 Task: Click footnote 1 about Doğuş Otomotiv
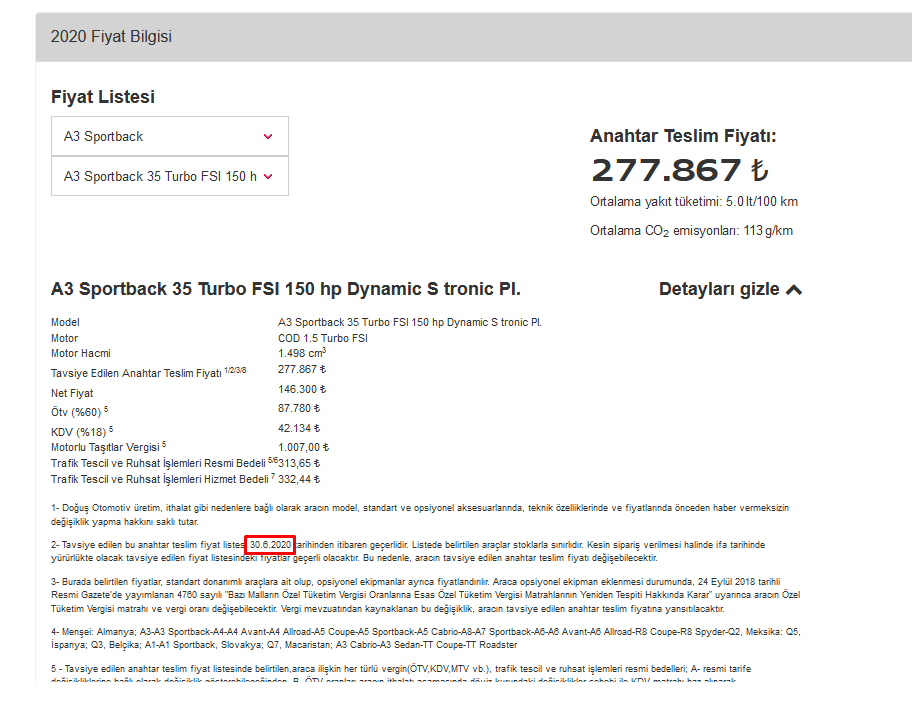420,515
